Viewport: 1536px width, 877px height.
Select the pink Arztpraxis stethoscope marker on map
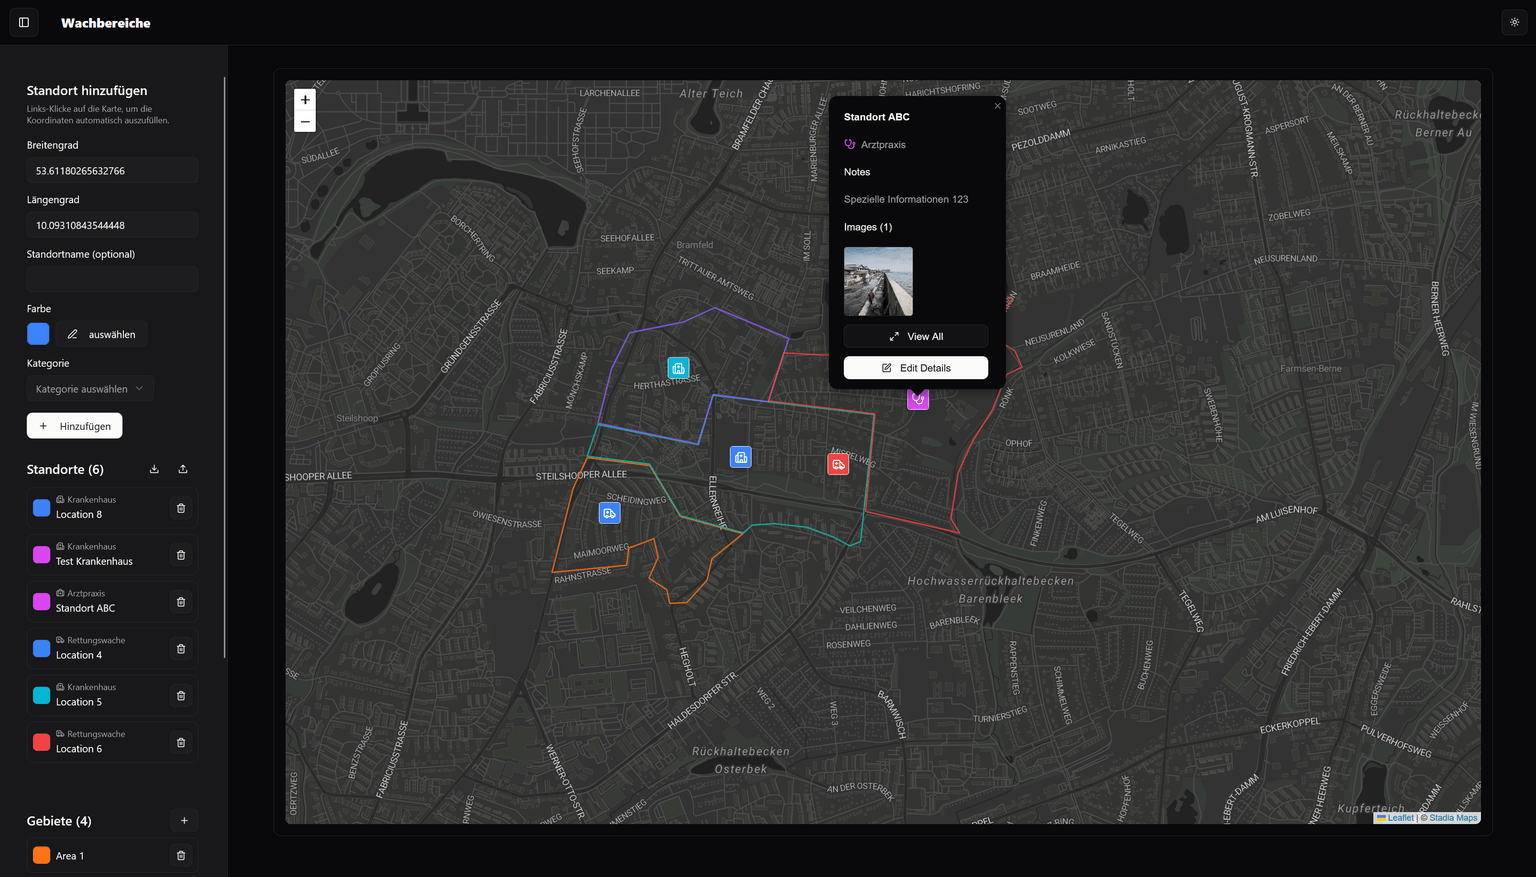918,399
